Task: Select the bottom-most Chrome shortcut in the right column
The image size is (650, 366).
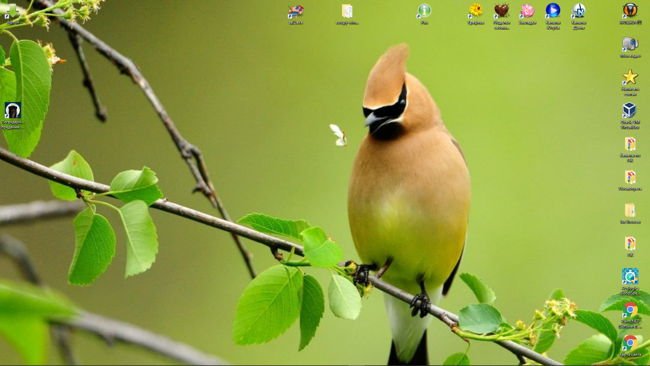Action: 630,343
